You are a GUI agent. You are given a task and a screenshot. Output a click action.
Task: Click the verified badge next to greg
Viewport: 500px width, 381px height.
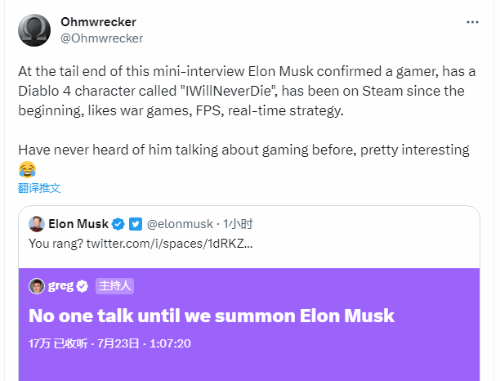(82, 286)
